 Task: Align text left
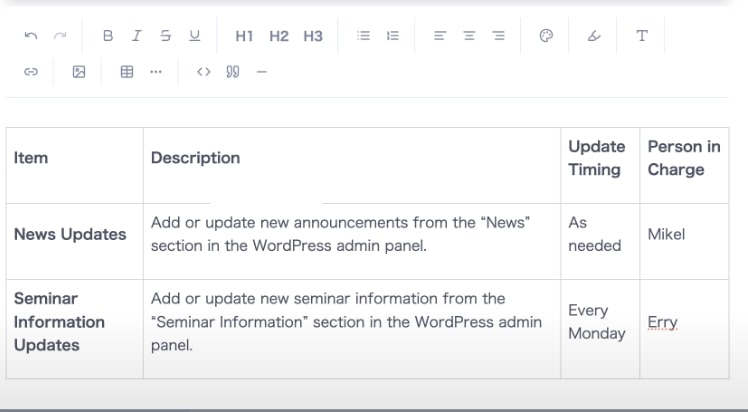point(440,36)
